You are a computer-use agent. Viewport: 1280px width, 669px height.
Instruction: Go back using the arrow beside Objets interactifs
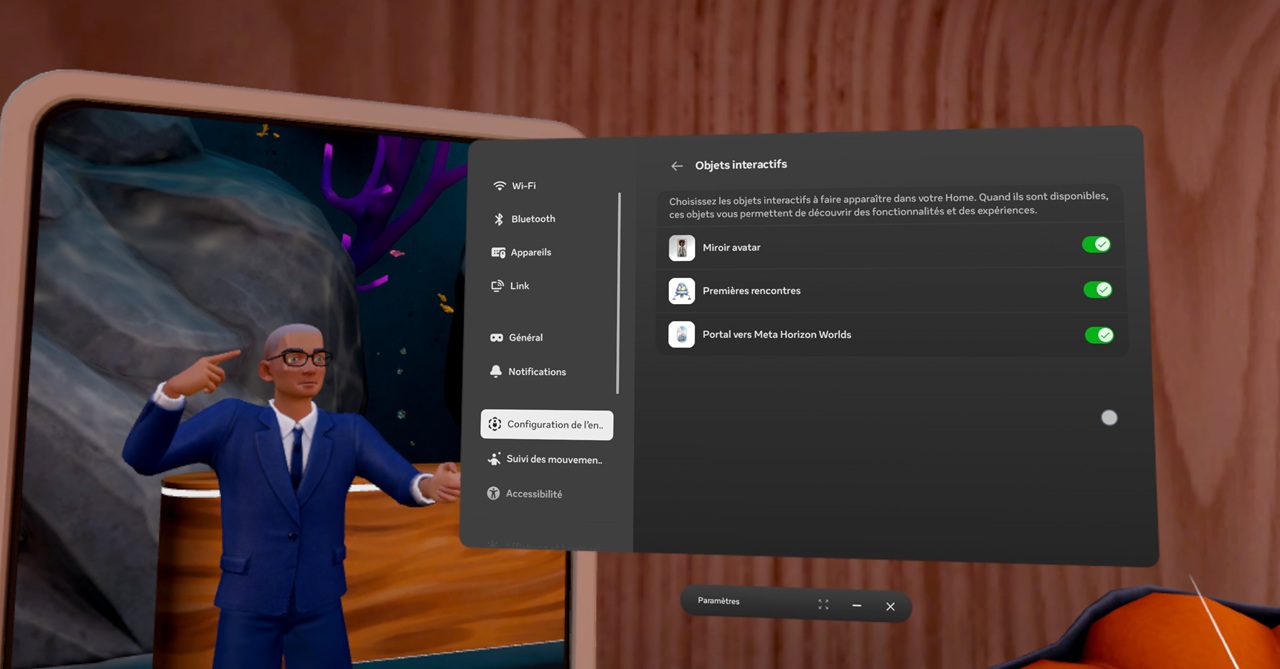pos(677,166)
